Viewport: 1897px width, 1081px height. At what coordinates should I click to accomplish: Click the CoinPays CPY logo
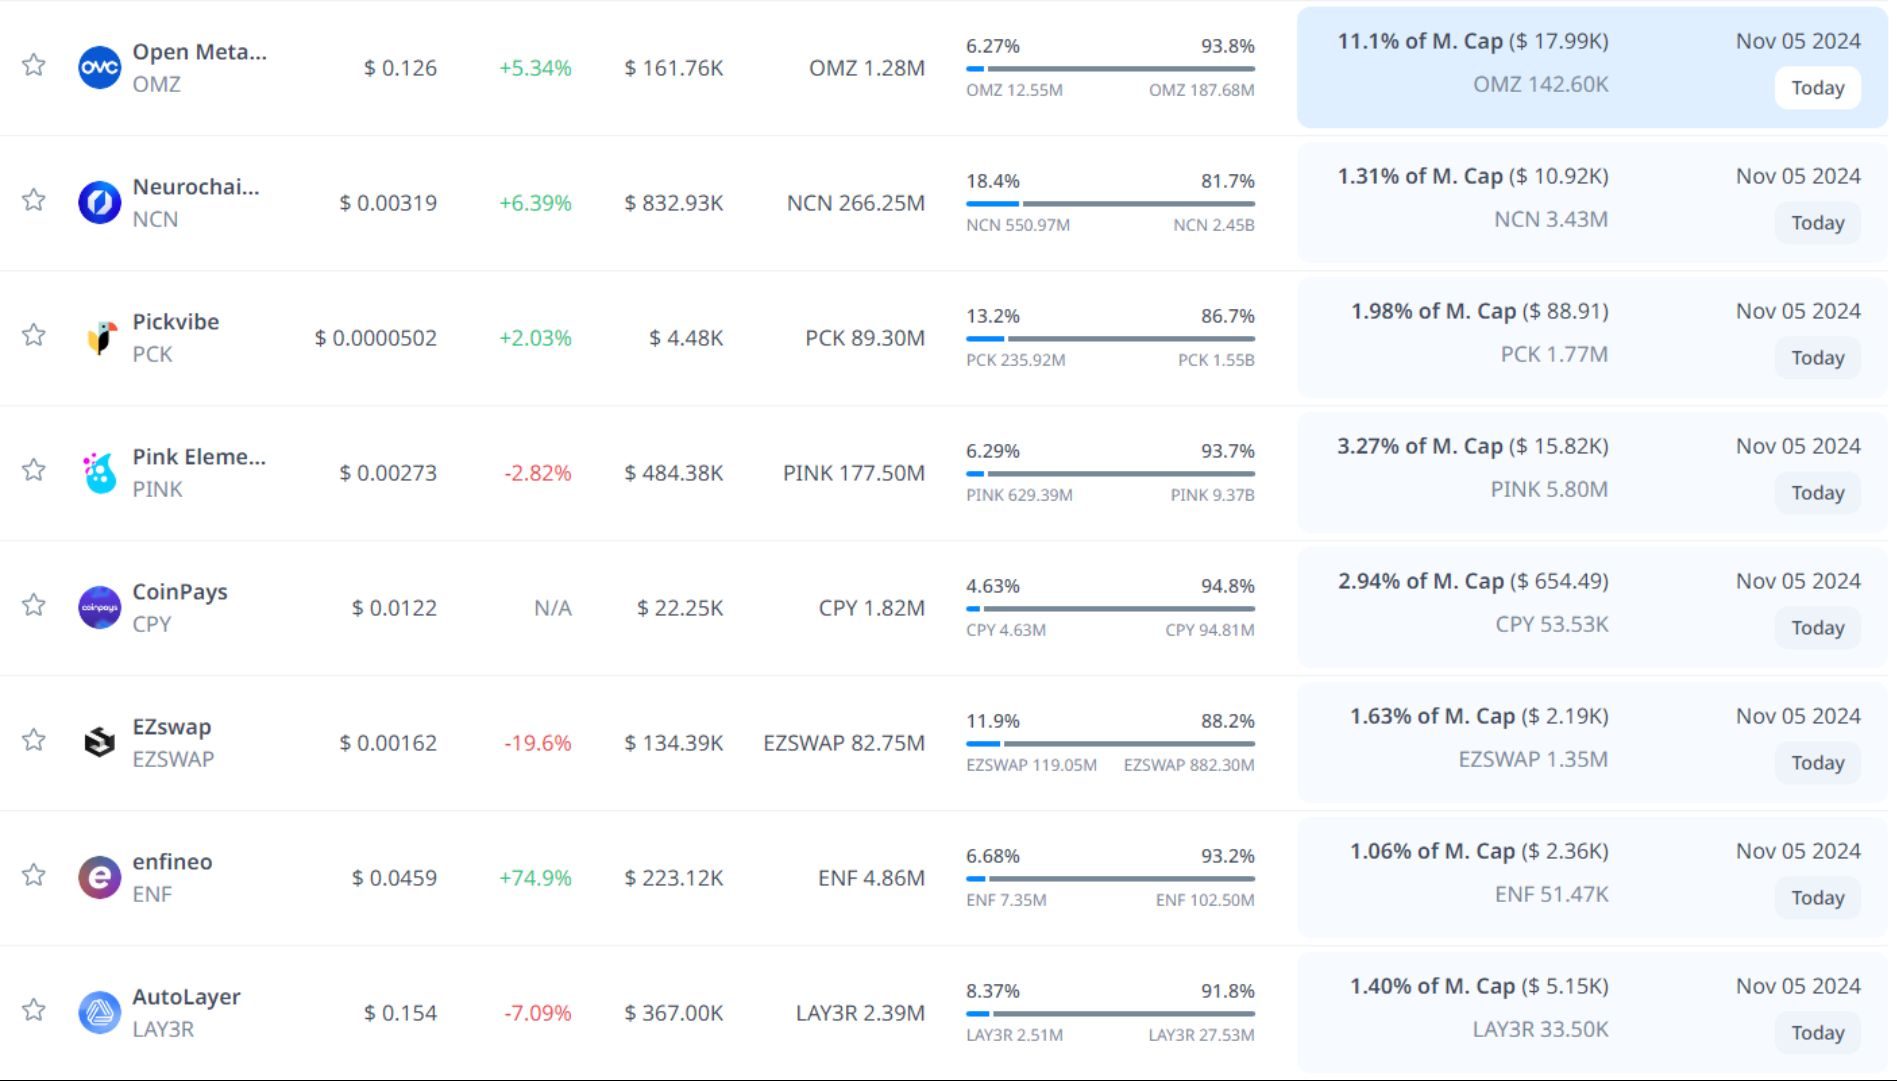point(100,608)
